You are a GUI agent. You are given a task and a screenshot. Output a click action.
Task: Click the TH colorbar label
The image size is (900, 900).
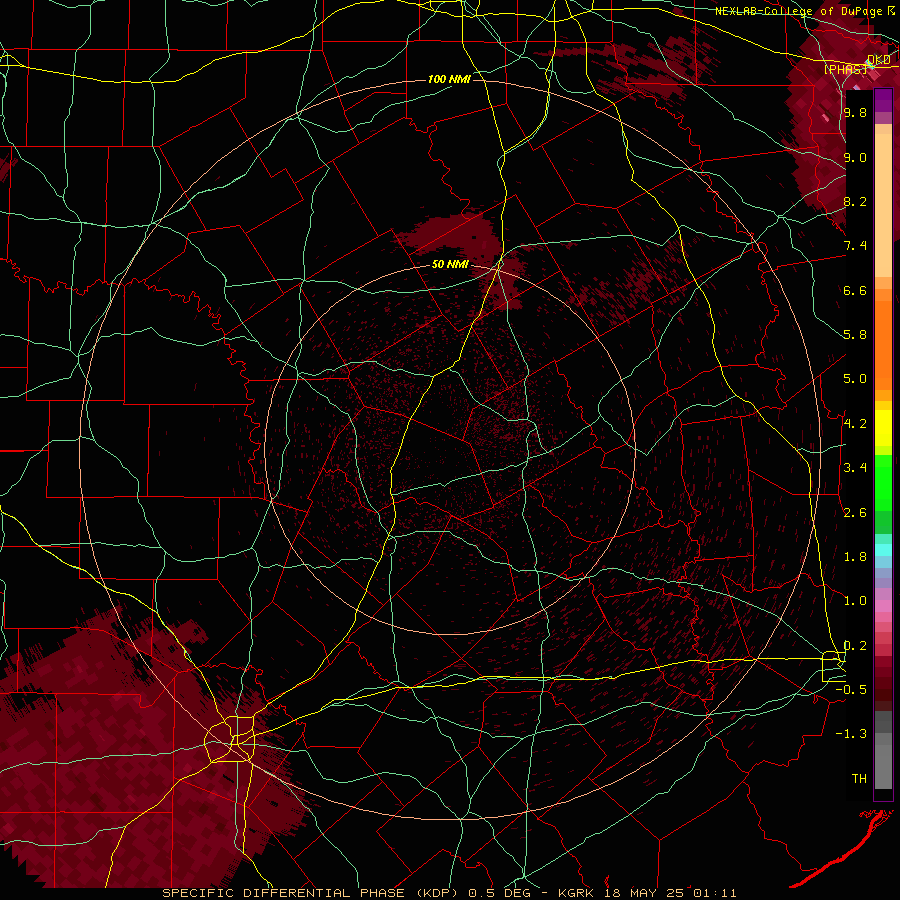coord(859,779)
